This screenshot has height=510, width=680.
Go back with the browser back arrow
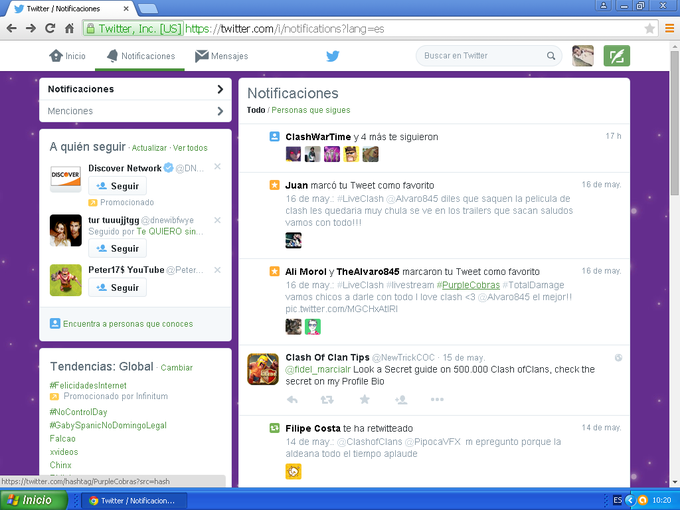tap(12, 29)
